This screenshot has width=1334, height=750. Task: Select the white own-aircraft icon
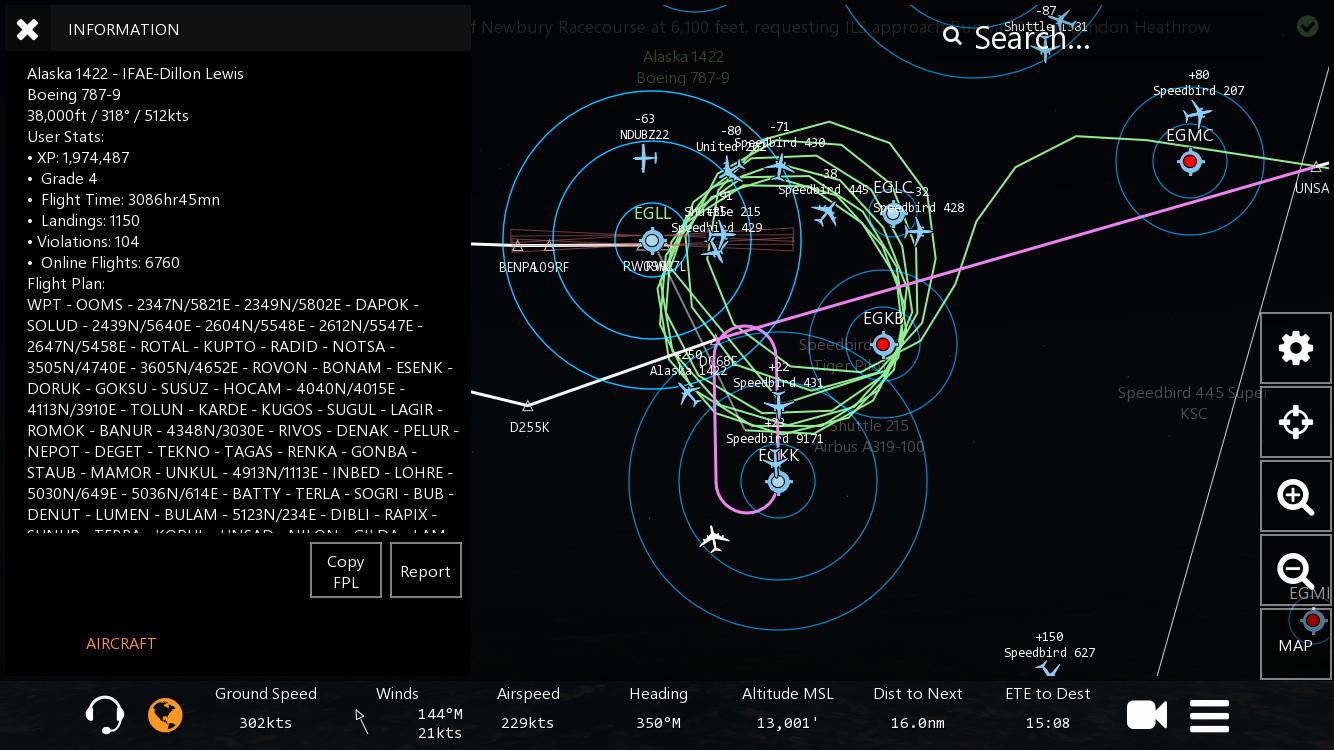(x=714, y=539)
